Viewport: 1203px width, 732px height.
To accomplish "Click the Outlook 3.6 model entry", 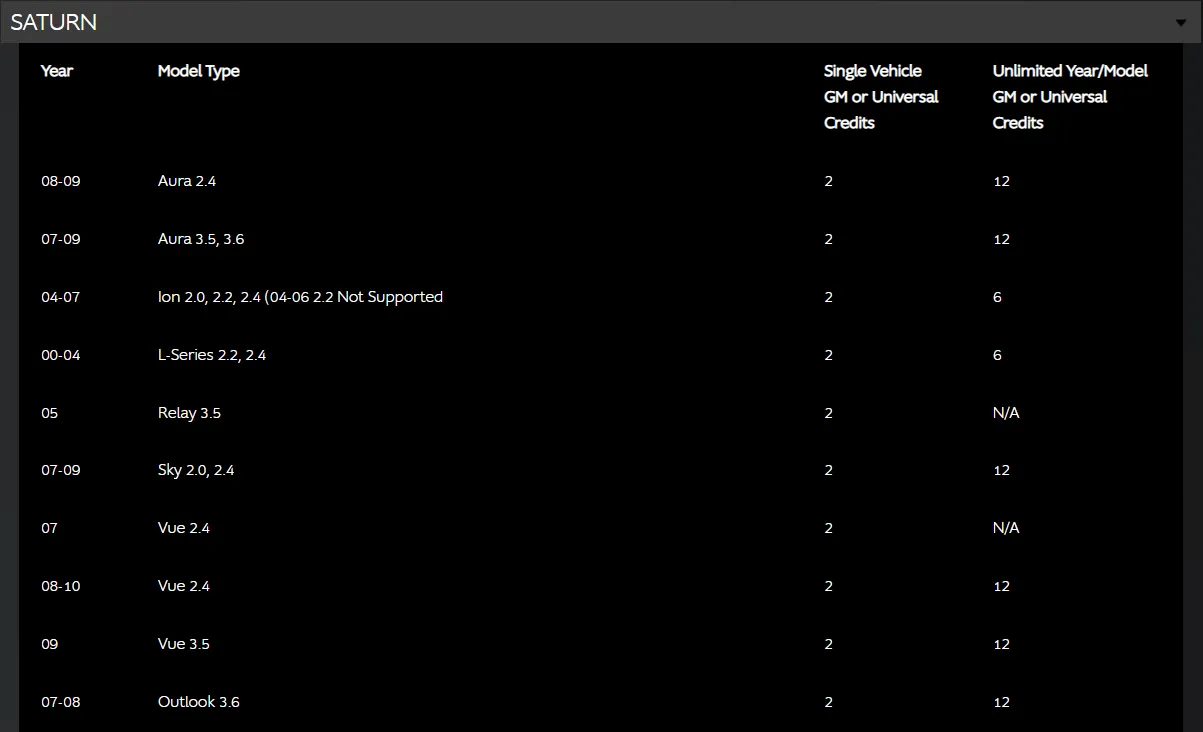I will 199,702.
